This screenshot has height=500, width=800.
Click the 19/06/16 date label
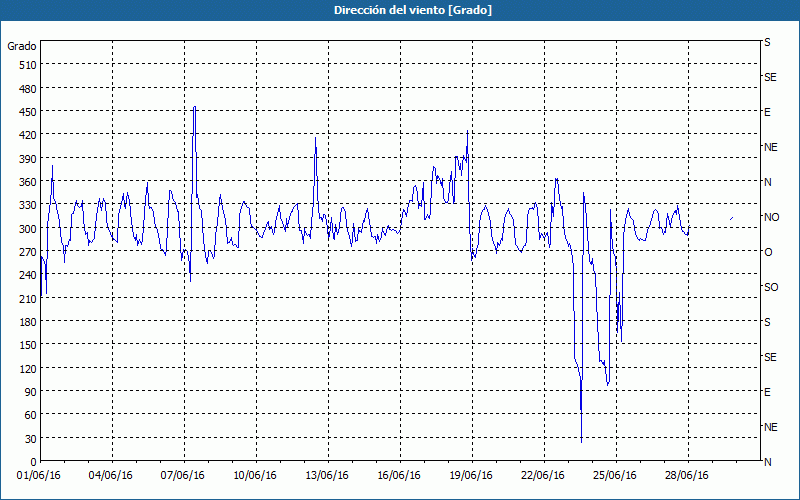click(471, 476)
